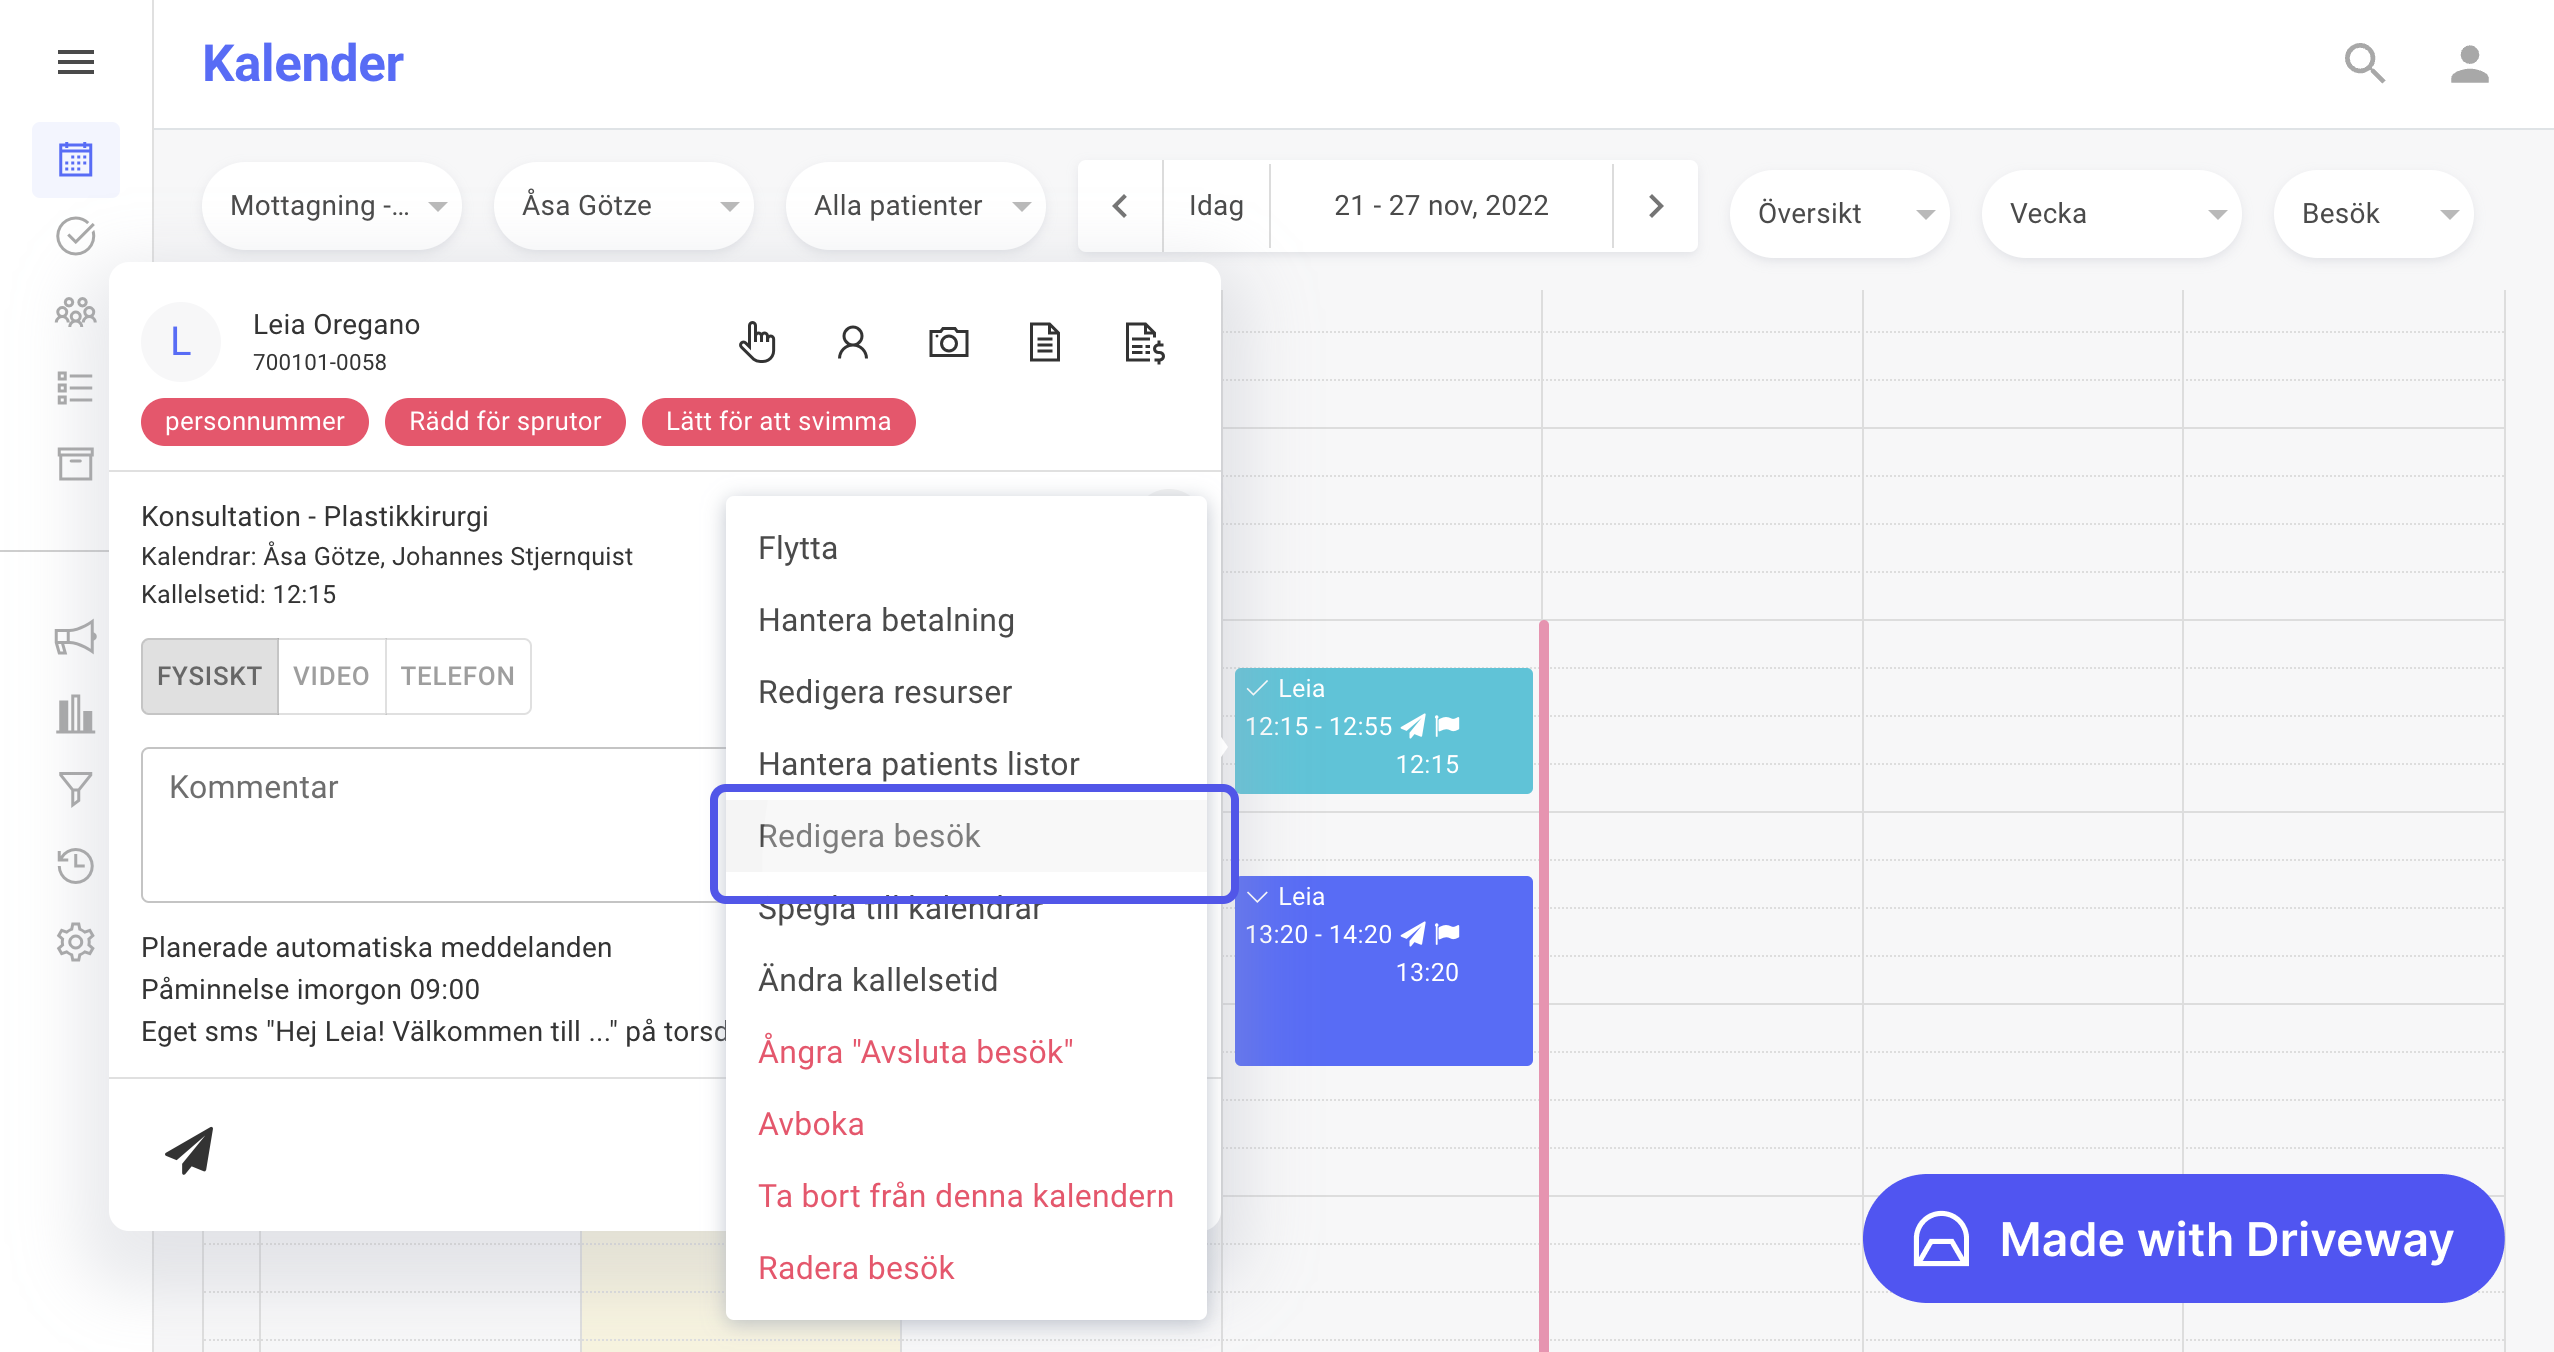
Task: Open Leia's 13:20 - 14:20 appointment
Action: point(1383,971)
